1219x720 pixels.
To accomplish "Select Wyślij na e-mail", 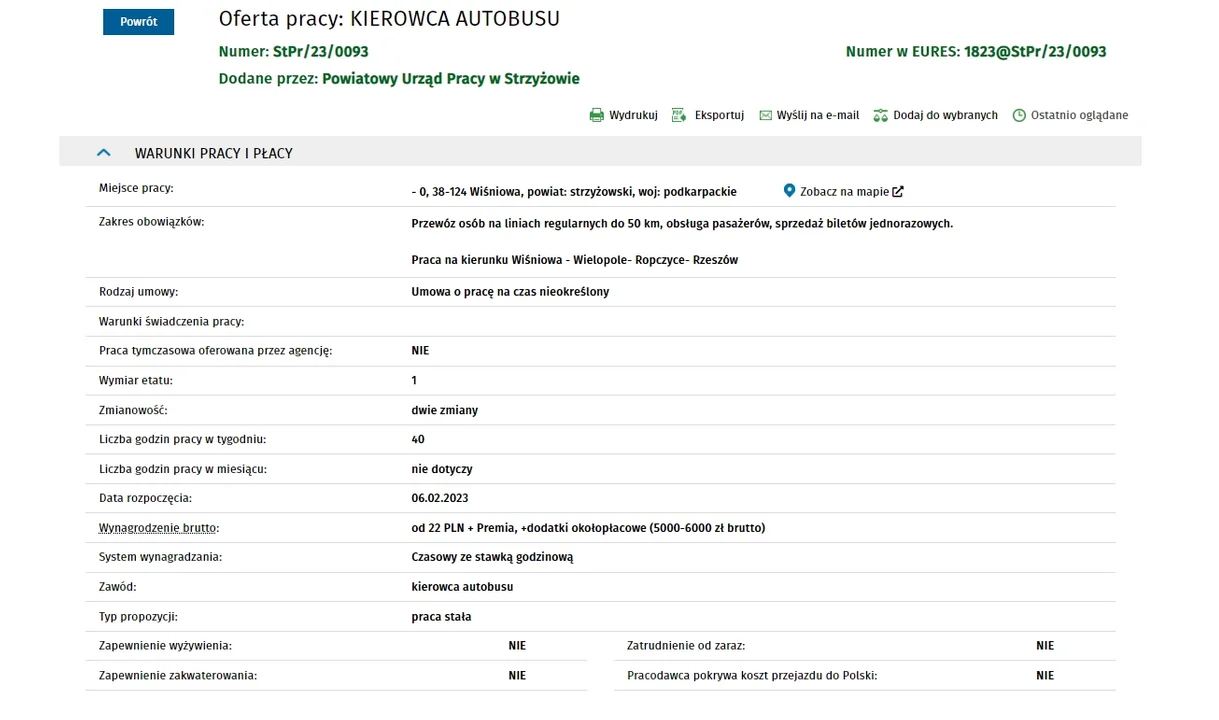I will click(x=818, y=115).
